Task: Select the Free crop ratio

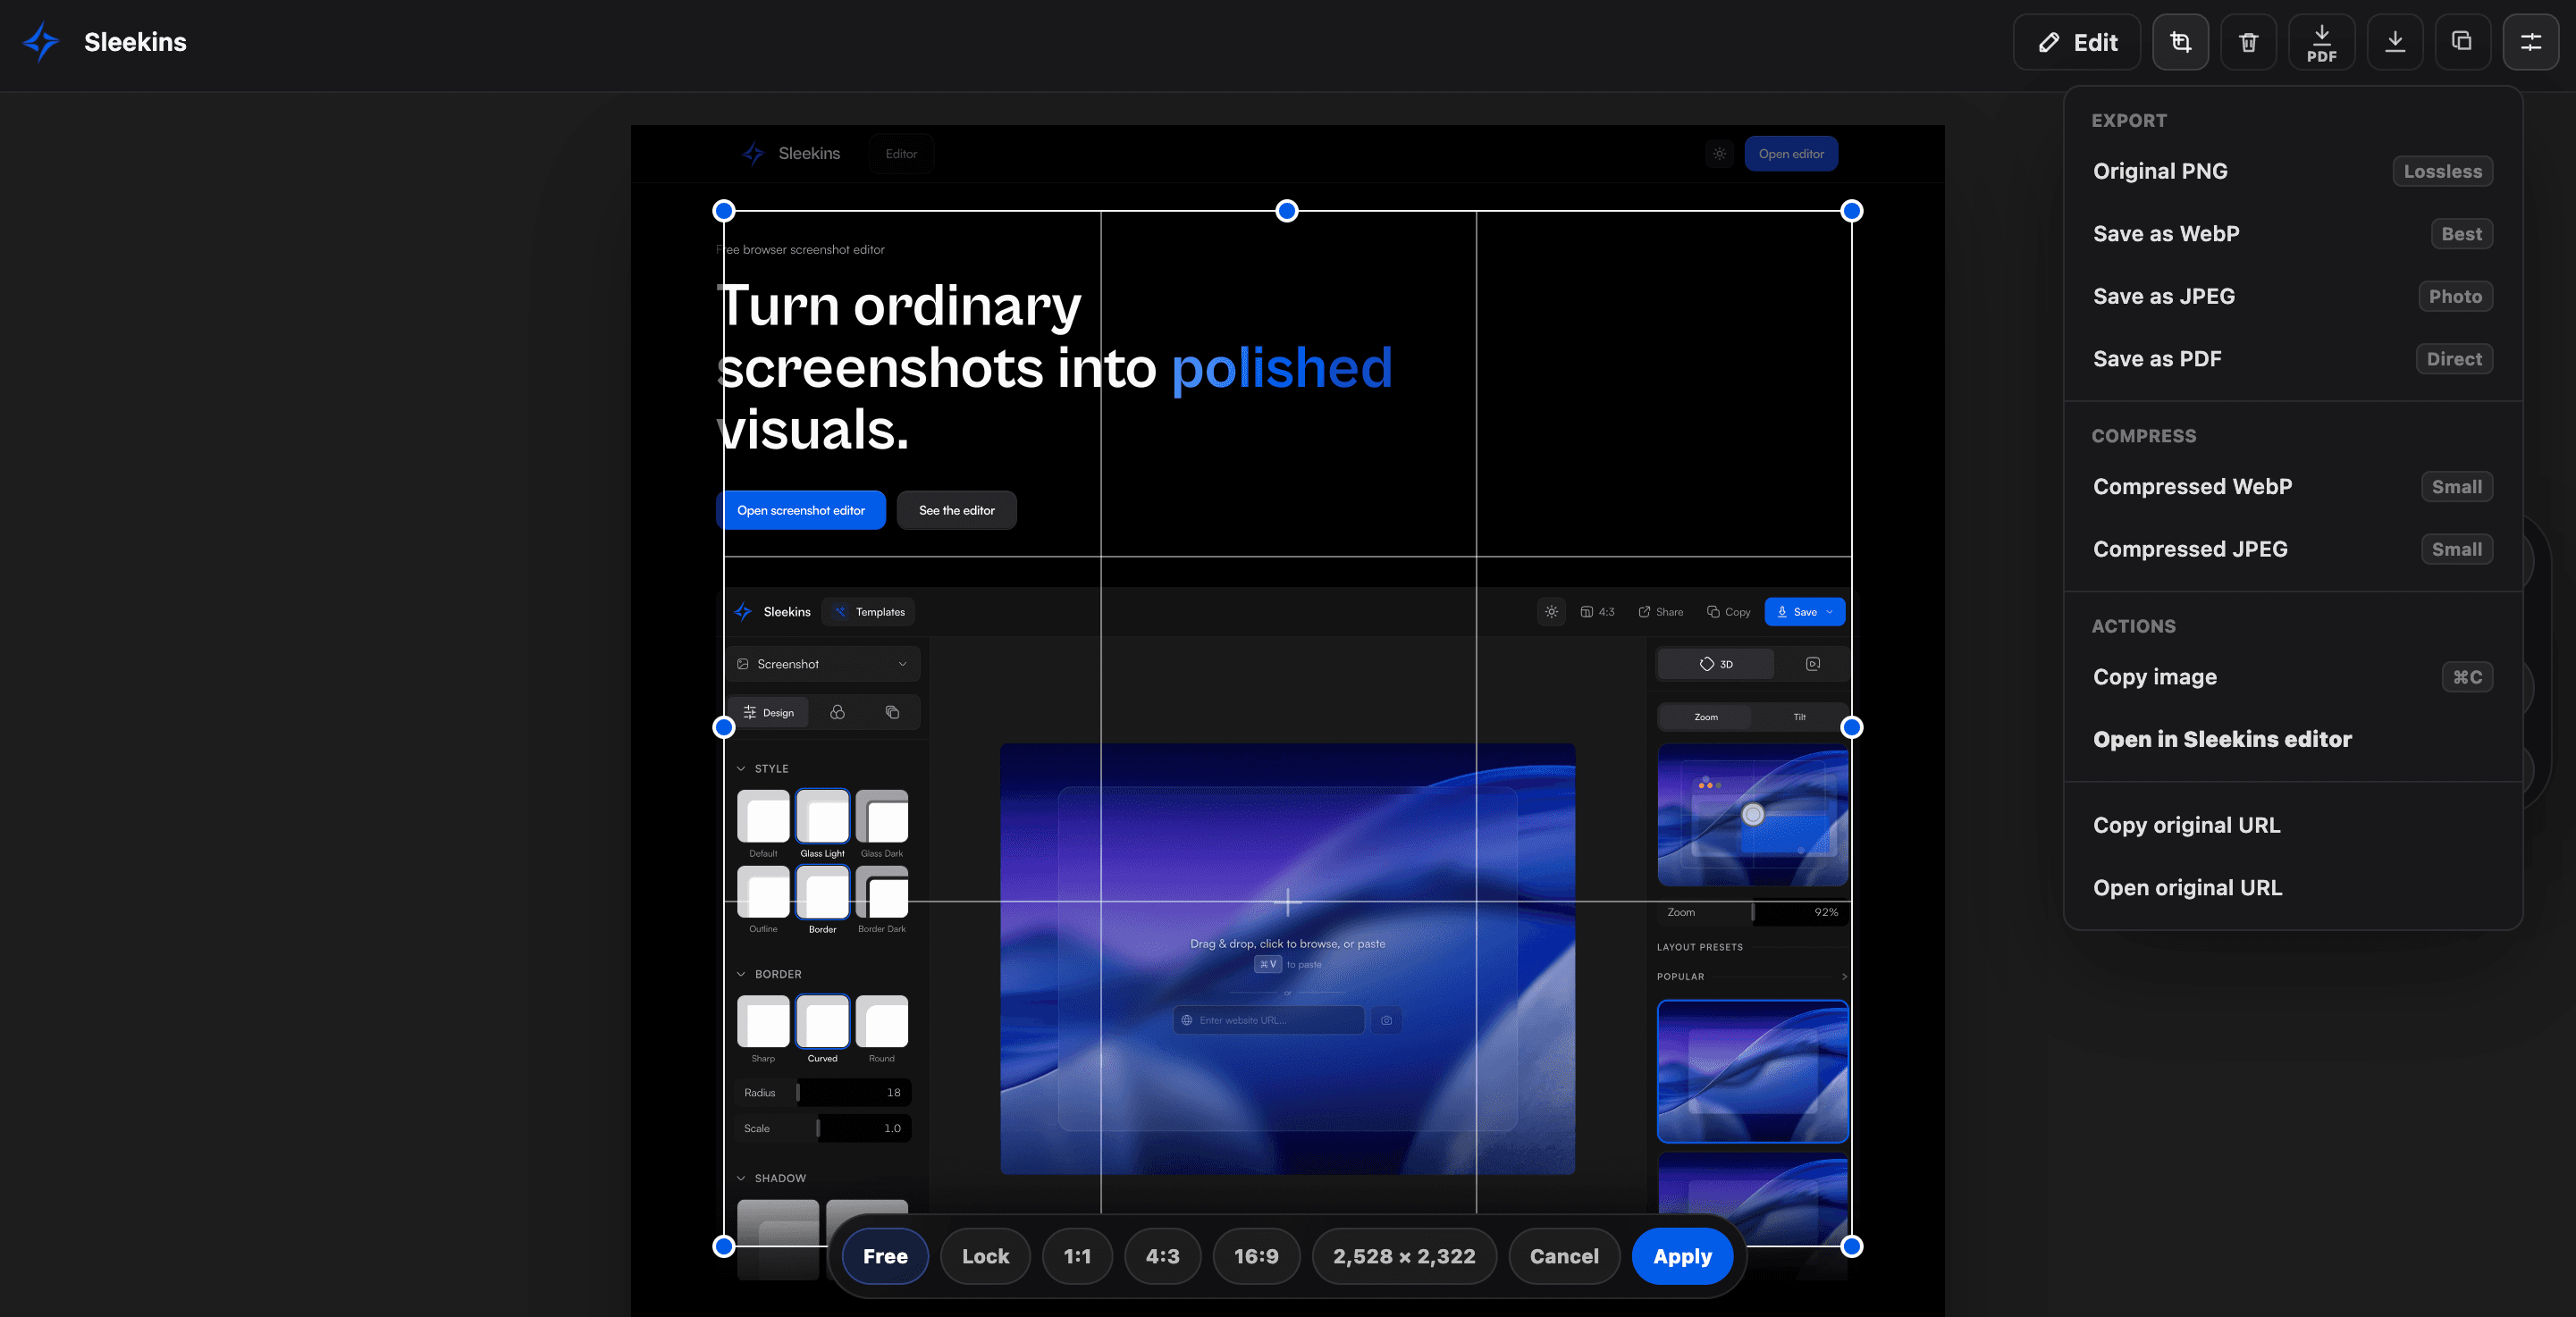Action: tap(885, 1256)
